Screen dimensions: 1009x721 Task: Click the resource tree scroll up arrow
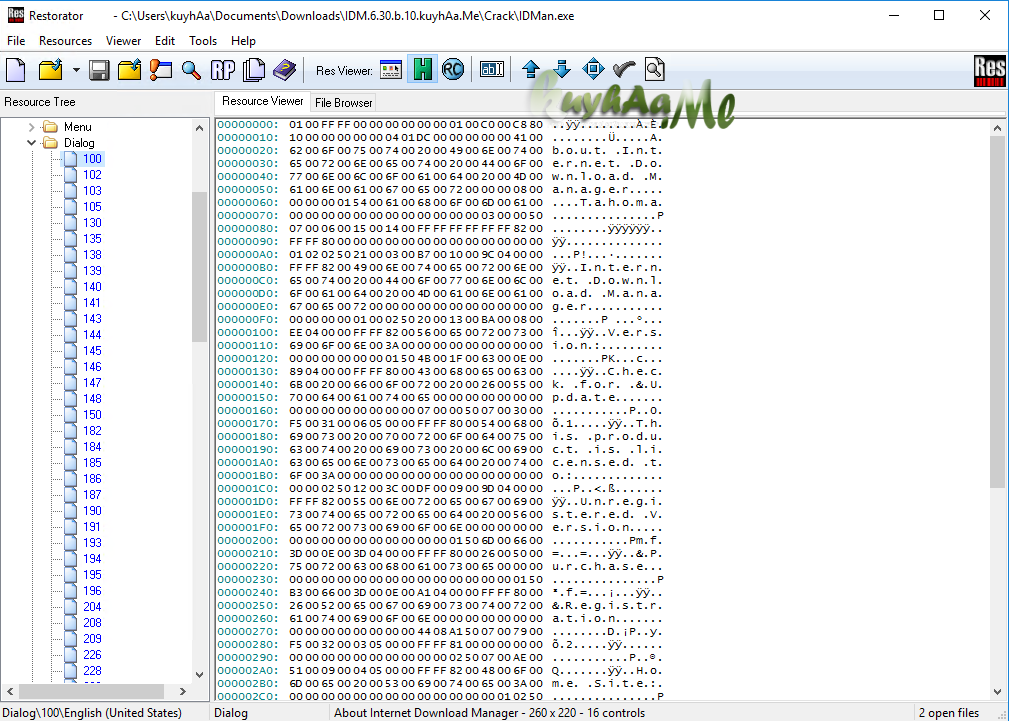click(x=199, y=128)
